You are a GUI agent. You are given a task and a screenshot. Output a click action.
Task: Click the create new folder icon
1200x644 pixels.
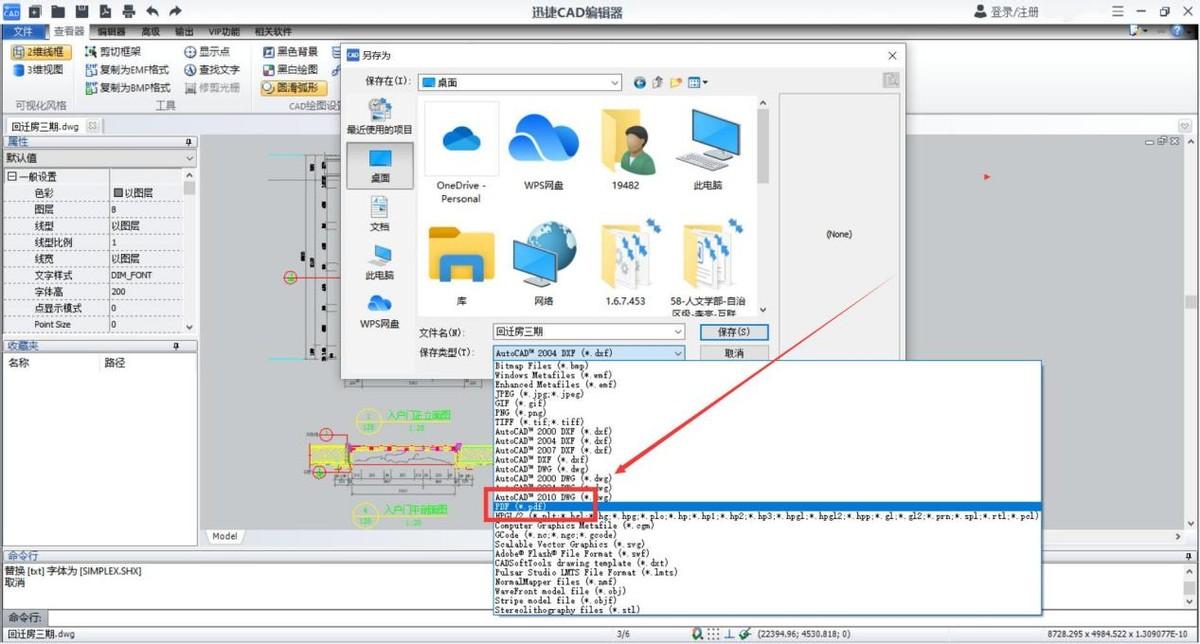[676, 82]
